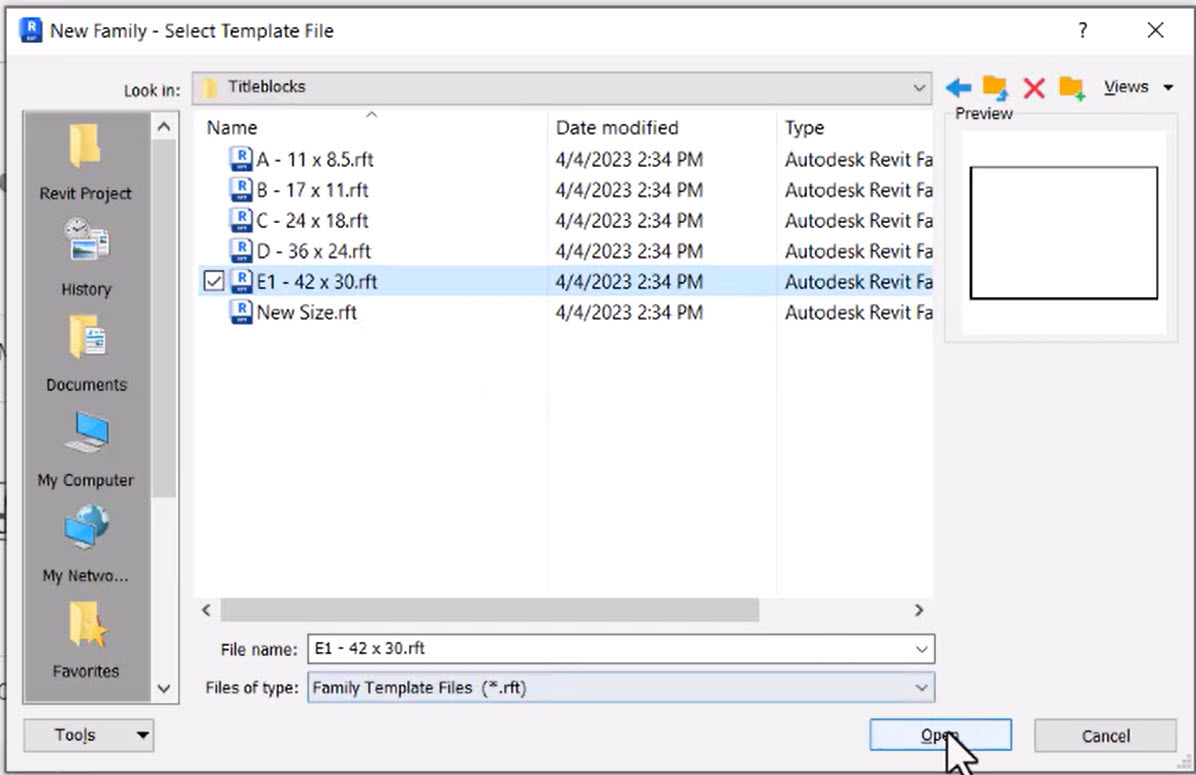Click the question mark help icon
The height and width of the screenshot is (775, 1196).
[1082, 31]
